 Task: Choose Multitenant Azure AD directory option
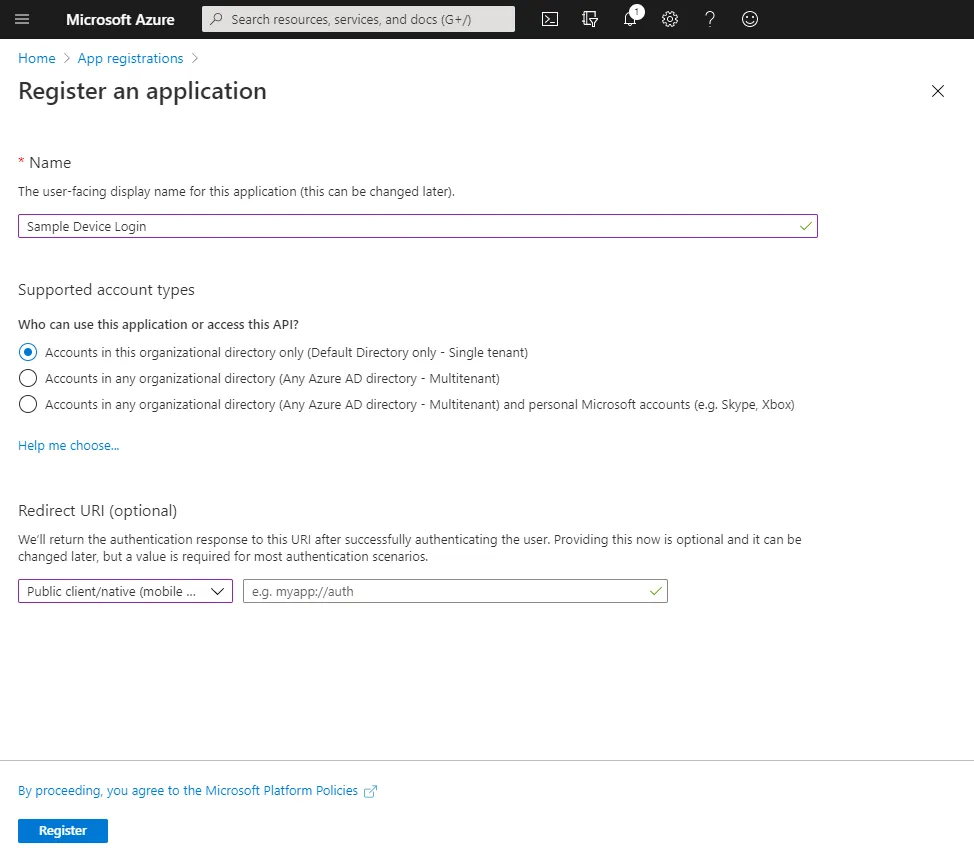[x=28, y=378]
